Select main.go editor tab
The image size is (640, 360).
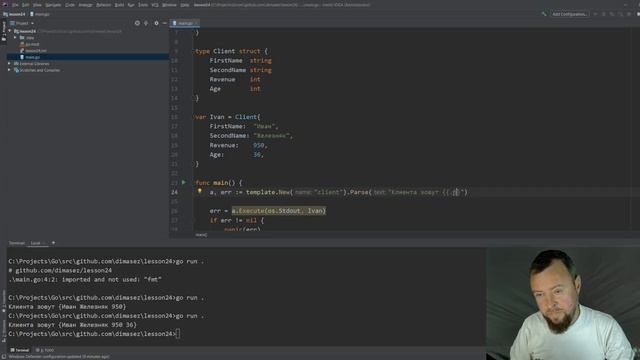pyautogui.click(x=185, y=23)
